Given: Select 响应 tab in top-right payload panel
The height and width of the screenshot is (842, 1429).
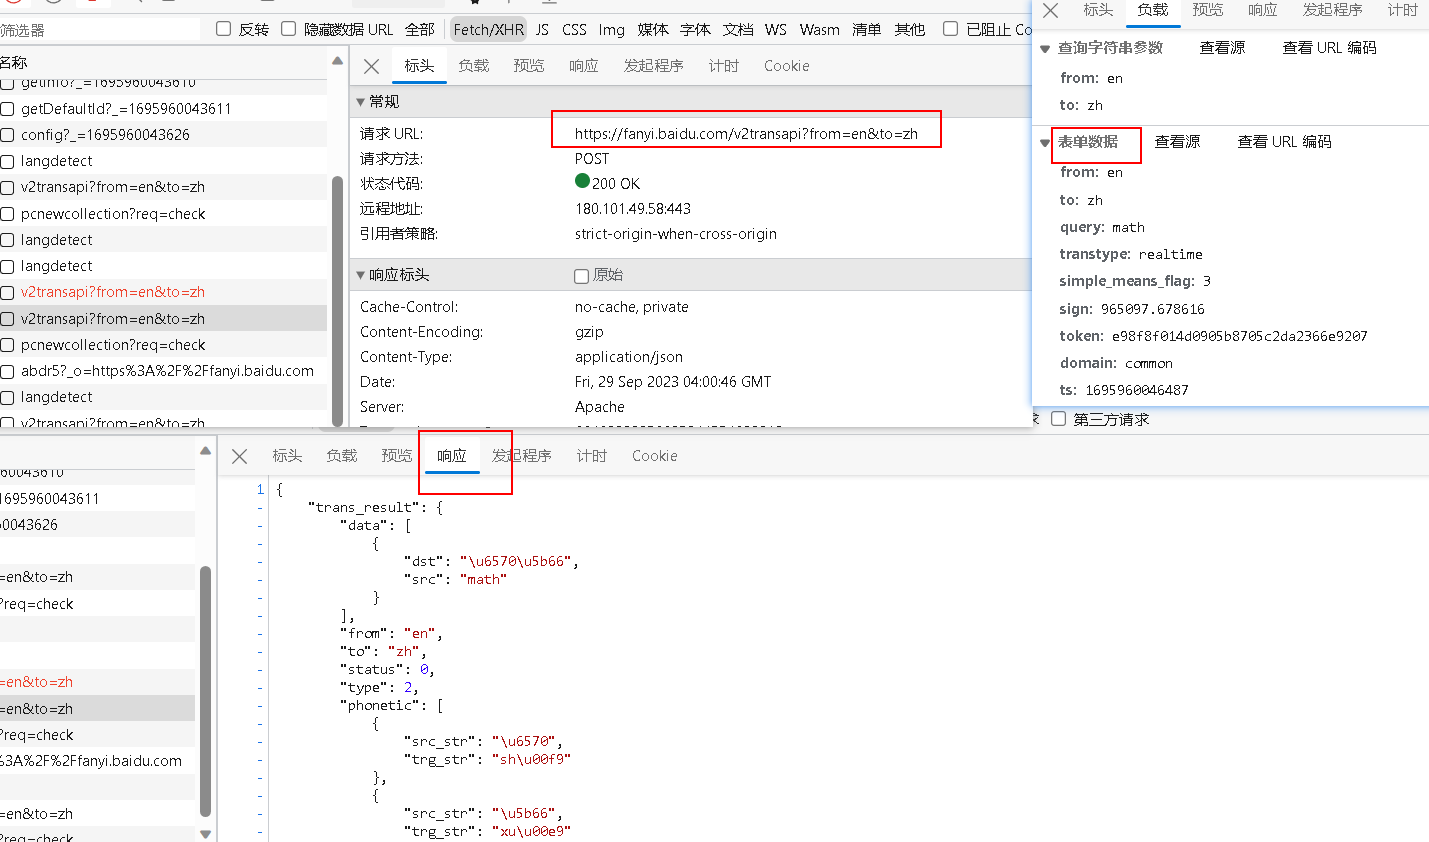Looking at the screenshot, I should click(x=1263, y=10).
